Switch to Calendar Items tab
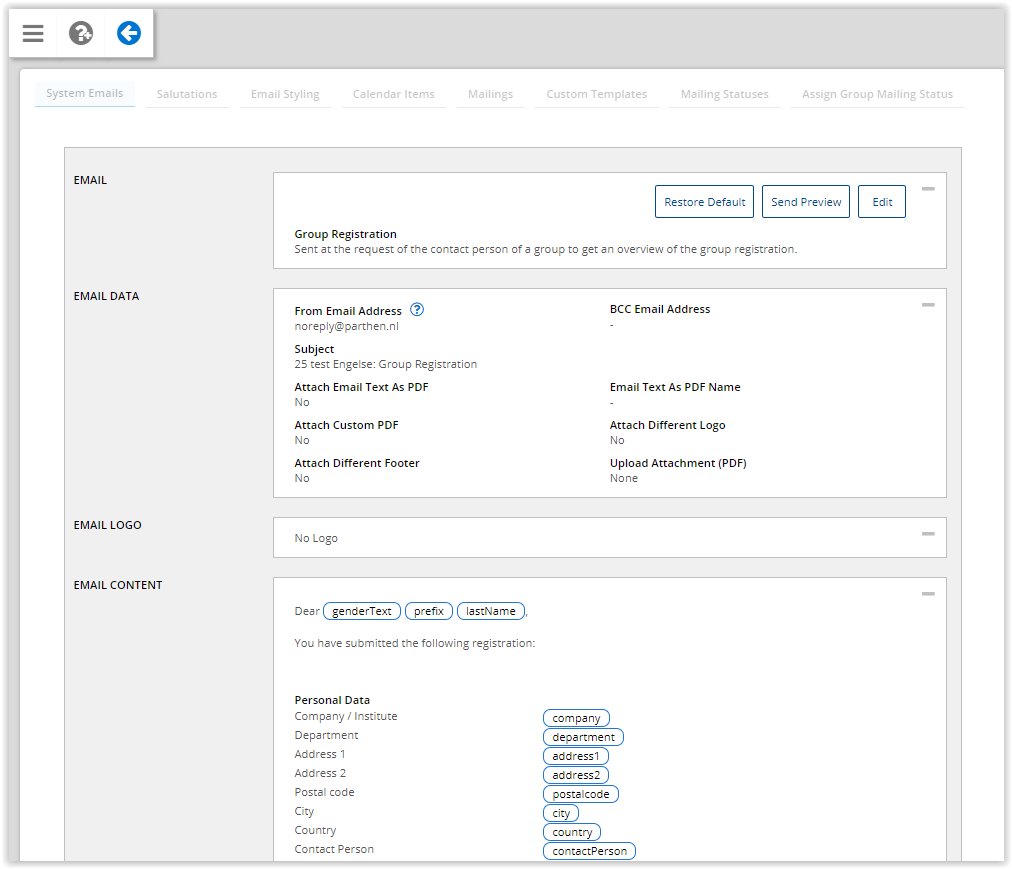This screenshot has height=869, width=1012. point(394,94)
